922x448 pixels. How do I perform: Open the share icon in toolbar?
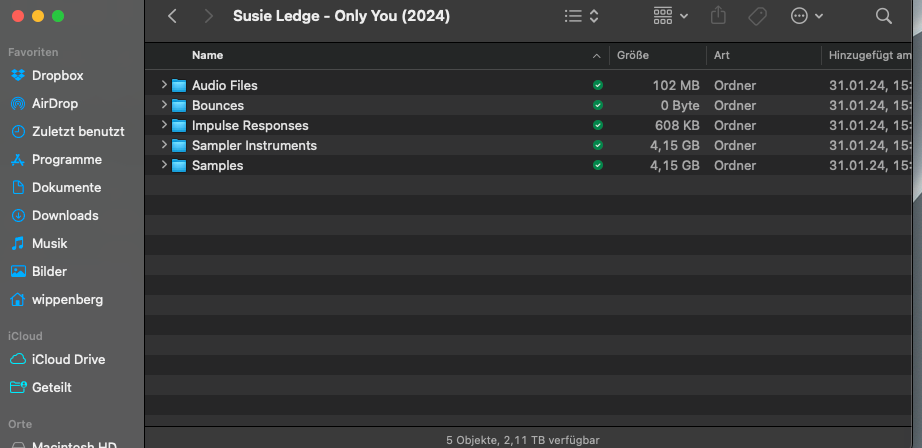pos(718,16)
